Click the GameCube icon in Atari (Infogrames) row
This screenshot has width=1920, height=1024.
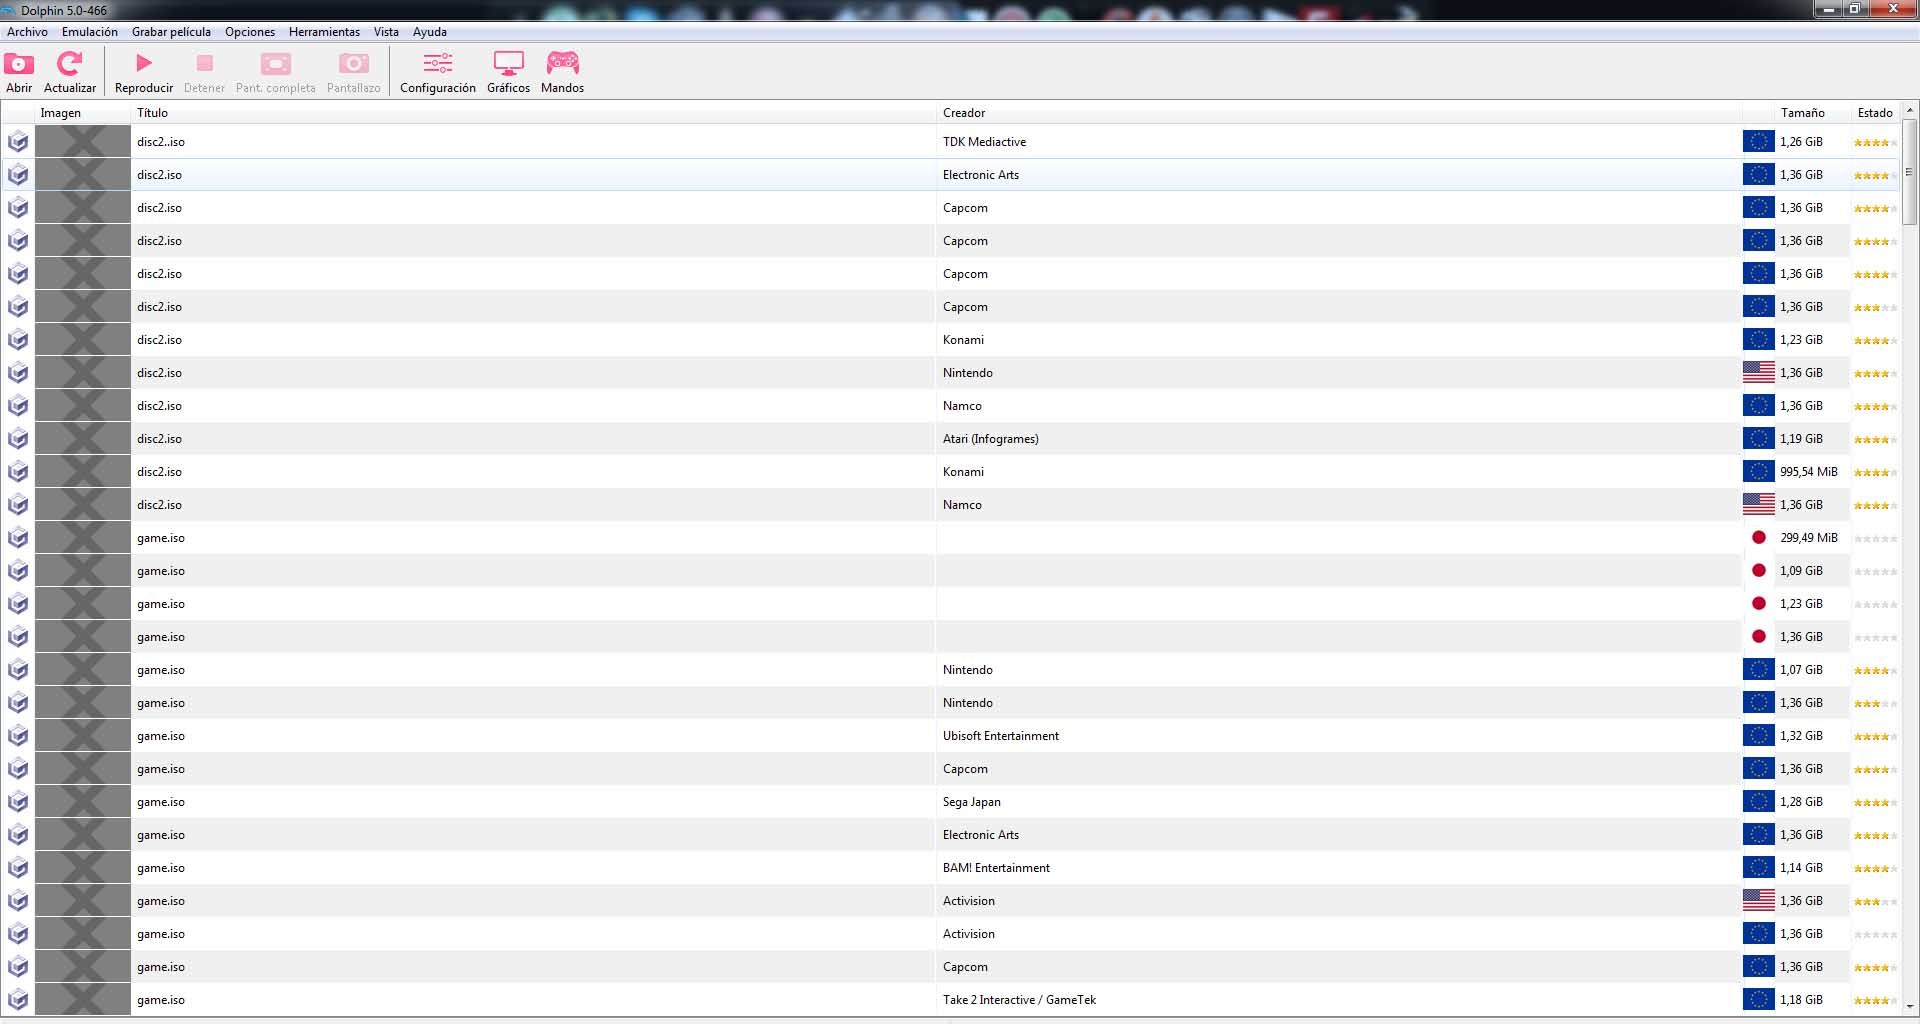pyautogui.click(x=18, y=439)
